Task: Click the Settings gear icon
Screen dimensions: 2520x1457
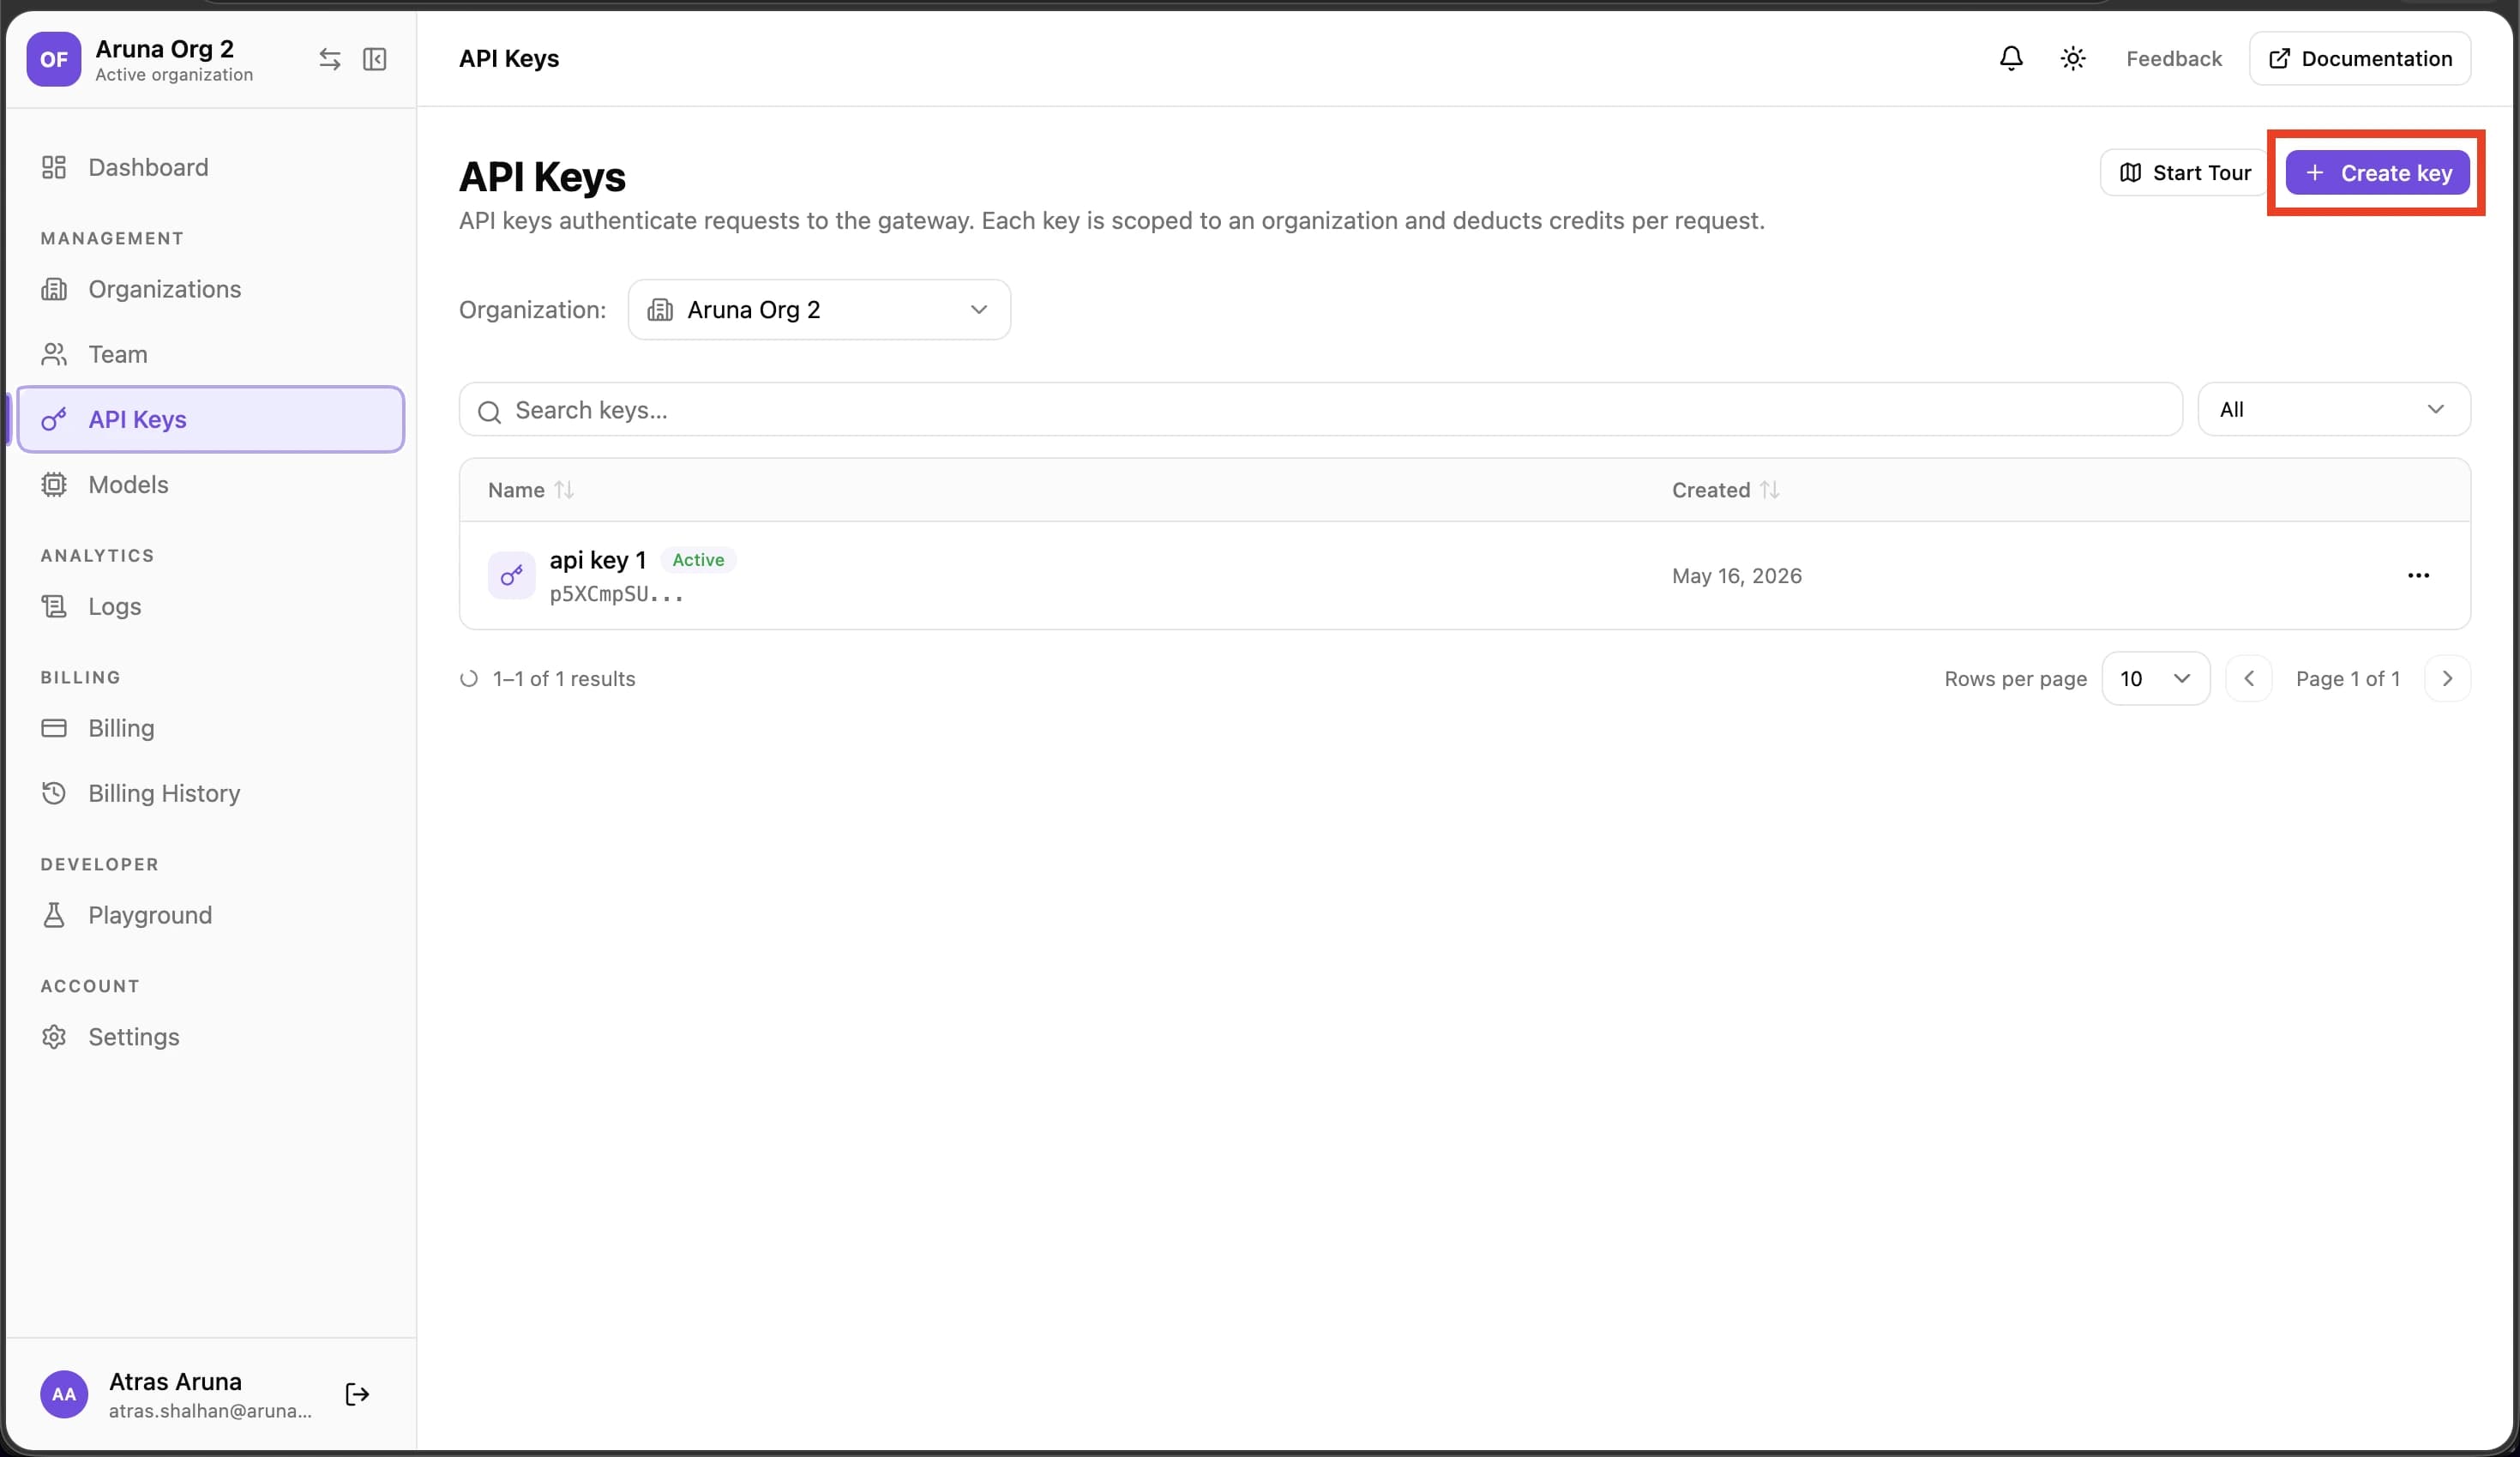Action: pyautogui.click(x=54, y=1037)
